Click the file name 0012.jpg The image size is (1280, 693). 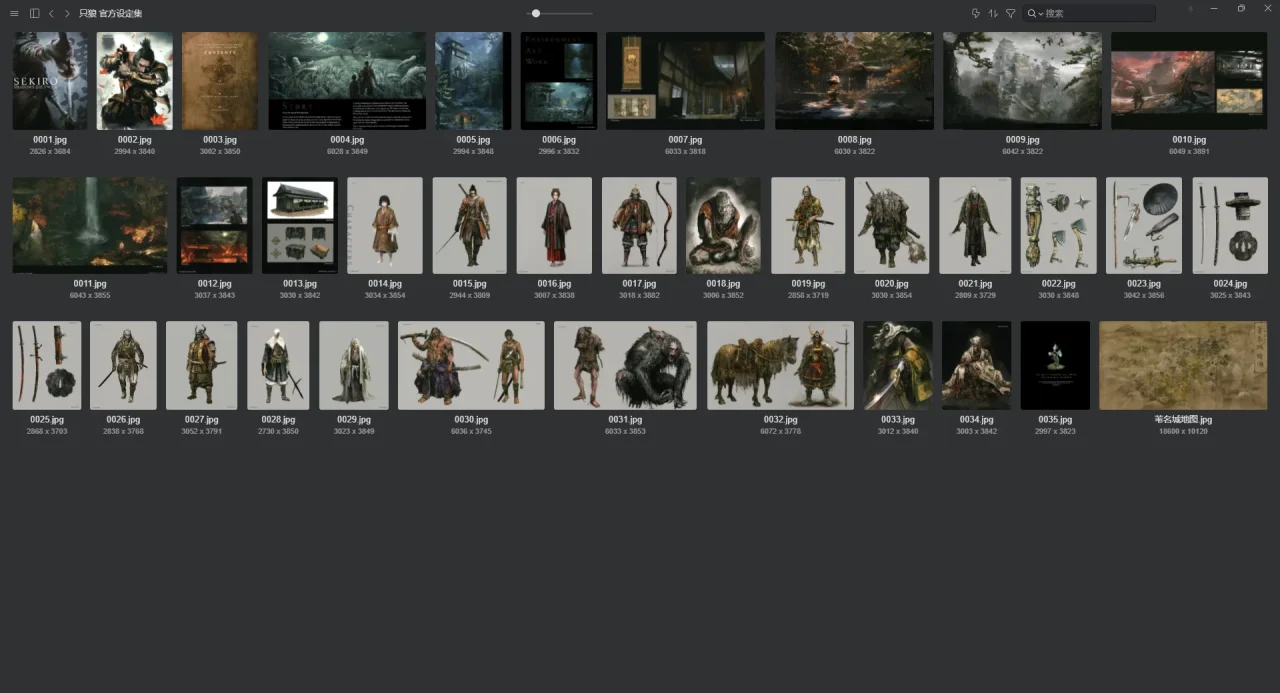coord(215,284)
